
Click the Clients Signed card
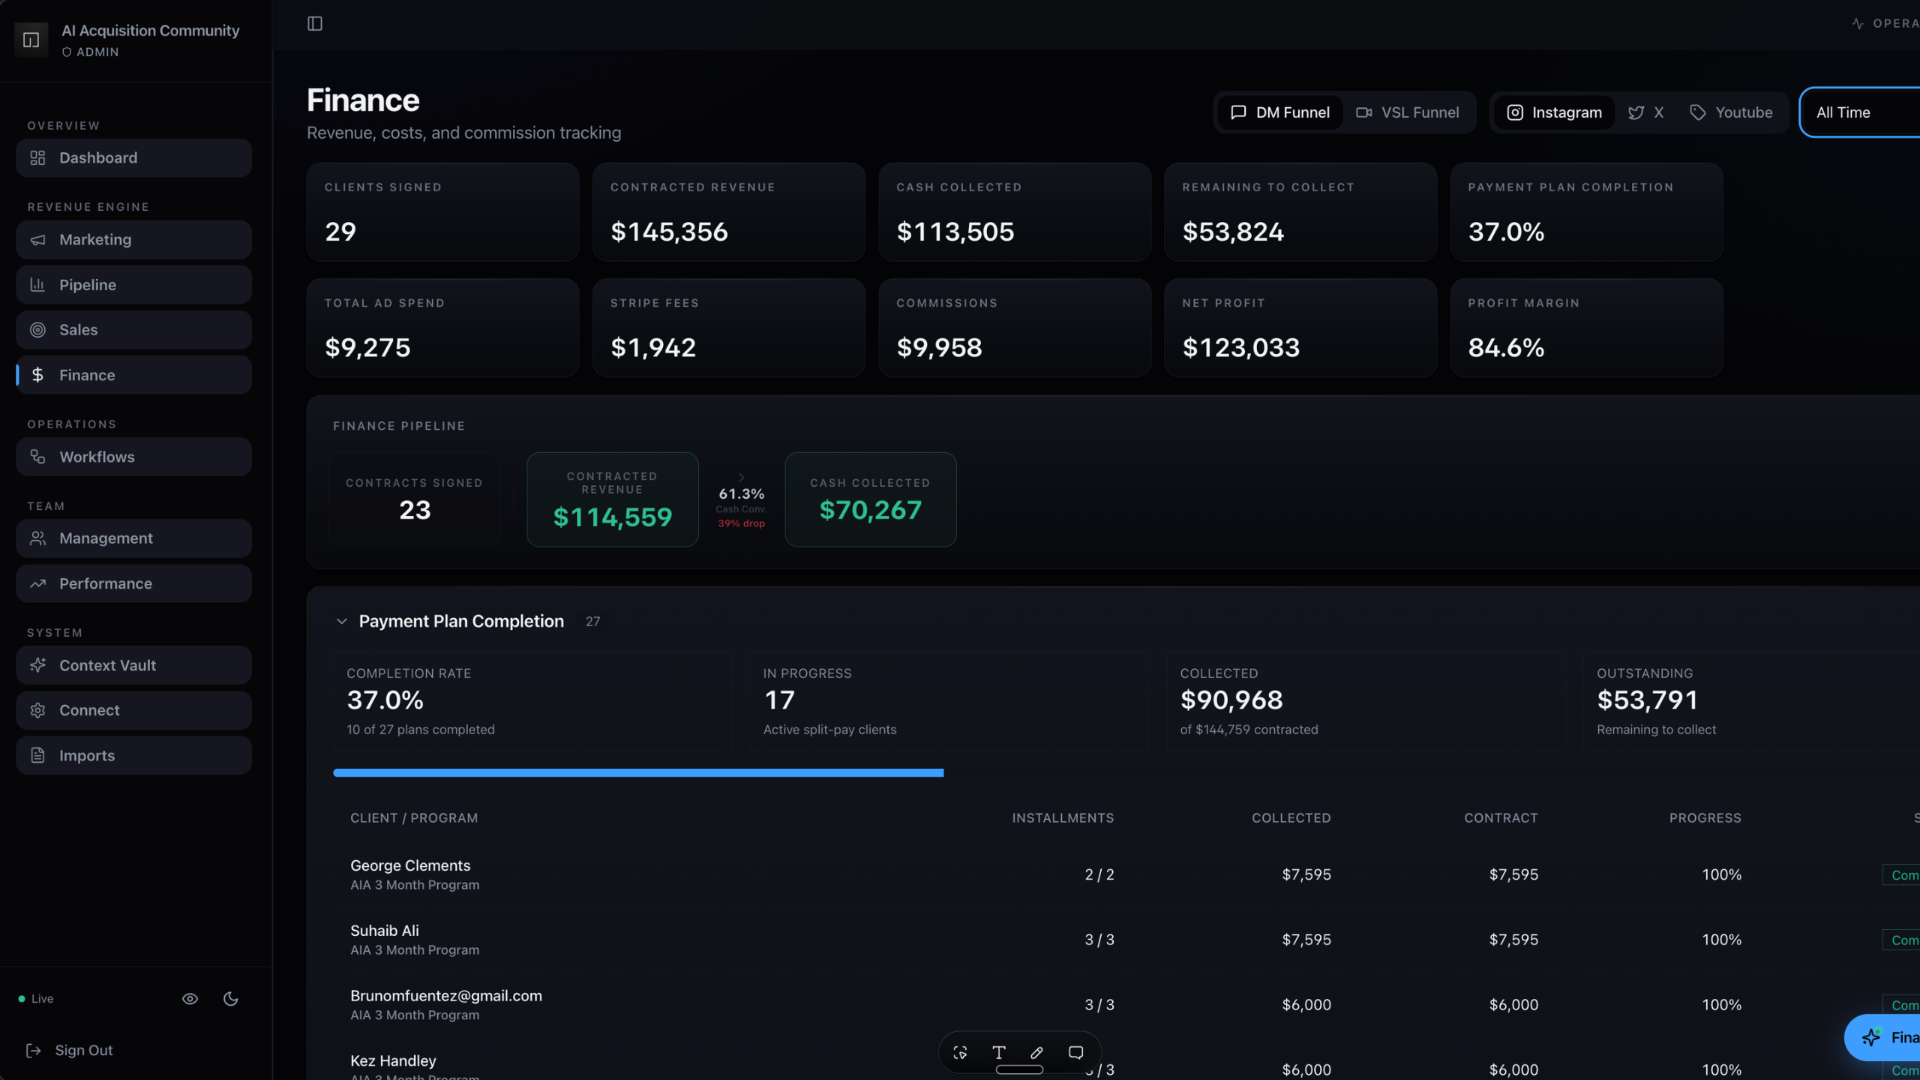pos(443,213)
